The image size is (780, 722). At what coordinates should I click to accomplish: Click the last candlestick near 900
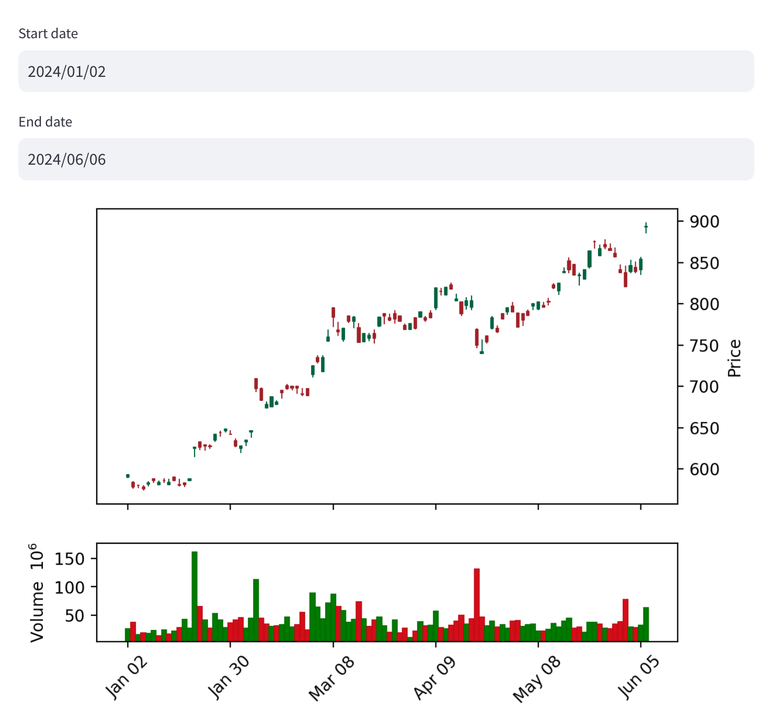coord(646,227)
